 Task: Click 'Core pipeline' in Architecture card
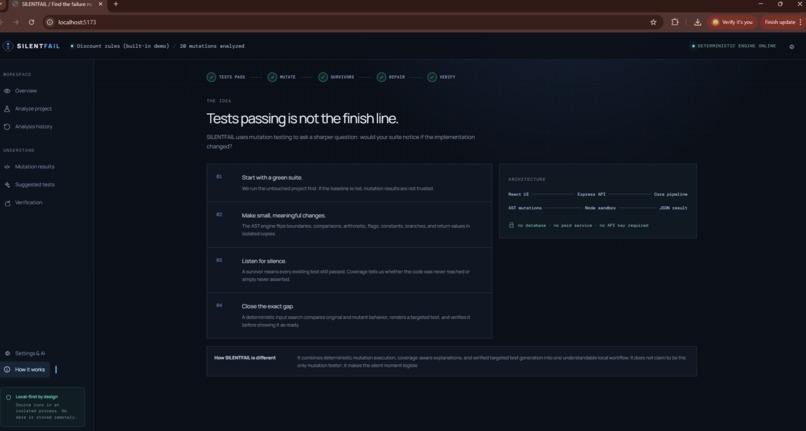click(670, 194)
